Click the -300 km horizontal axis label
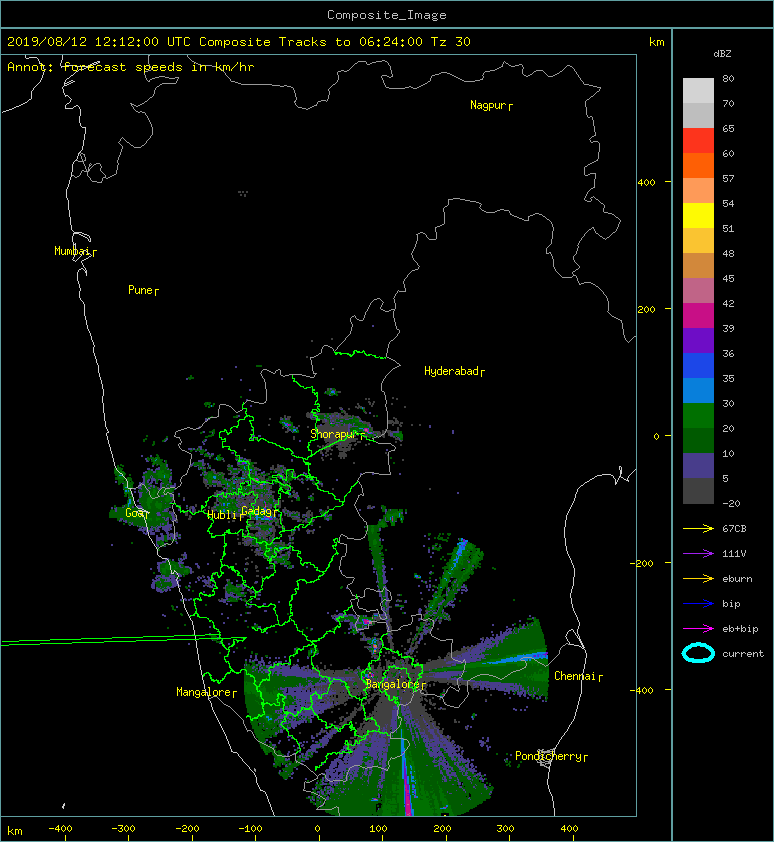 coord(124,829)
